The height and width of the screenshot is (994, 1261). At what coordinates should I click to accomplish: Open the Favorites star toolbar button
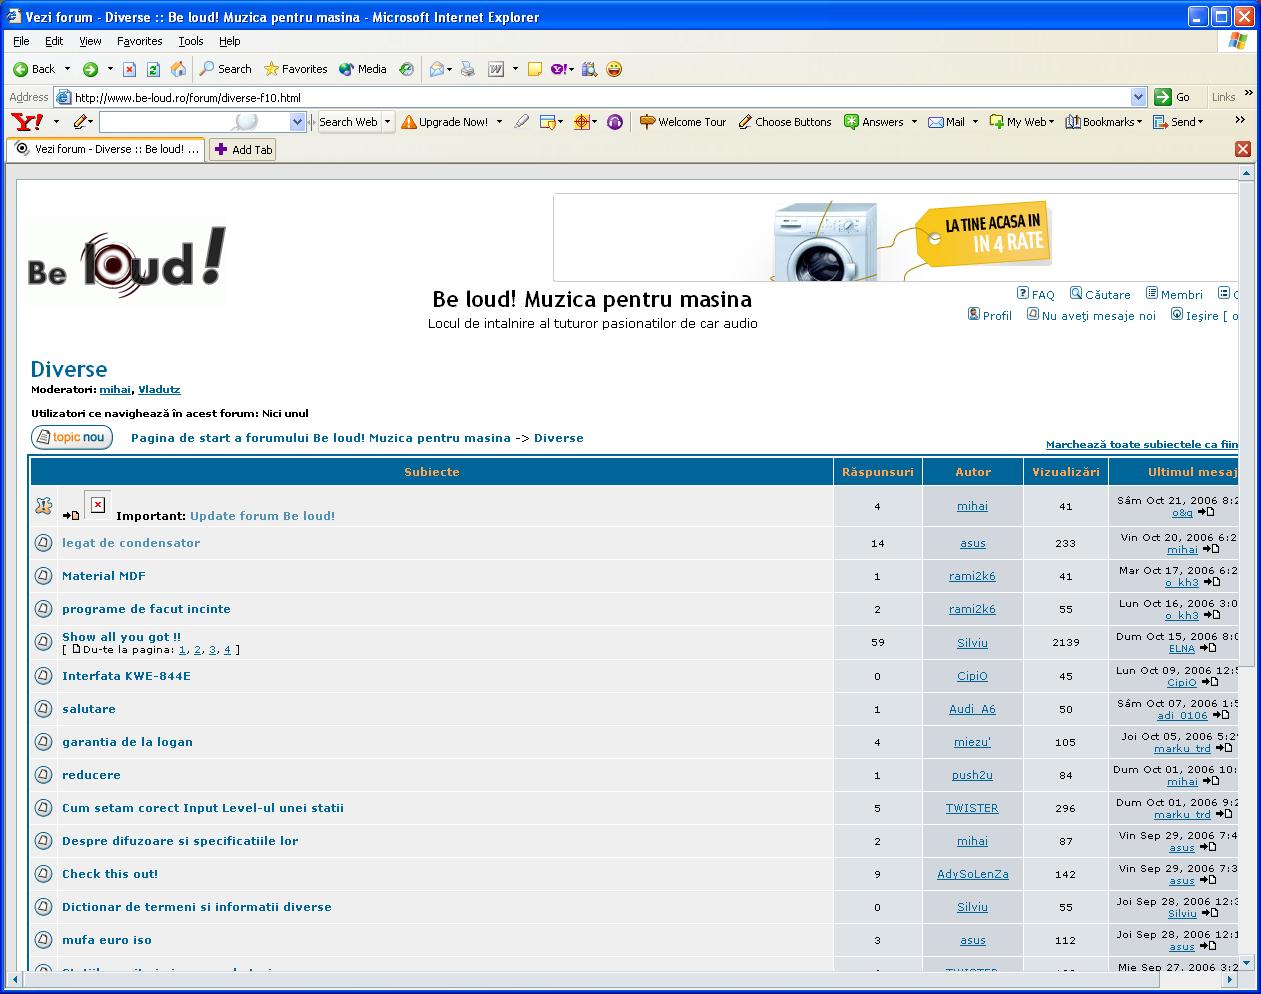click(x=296, y=69)
